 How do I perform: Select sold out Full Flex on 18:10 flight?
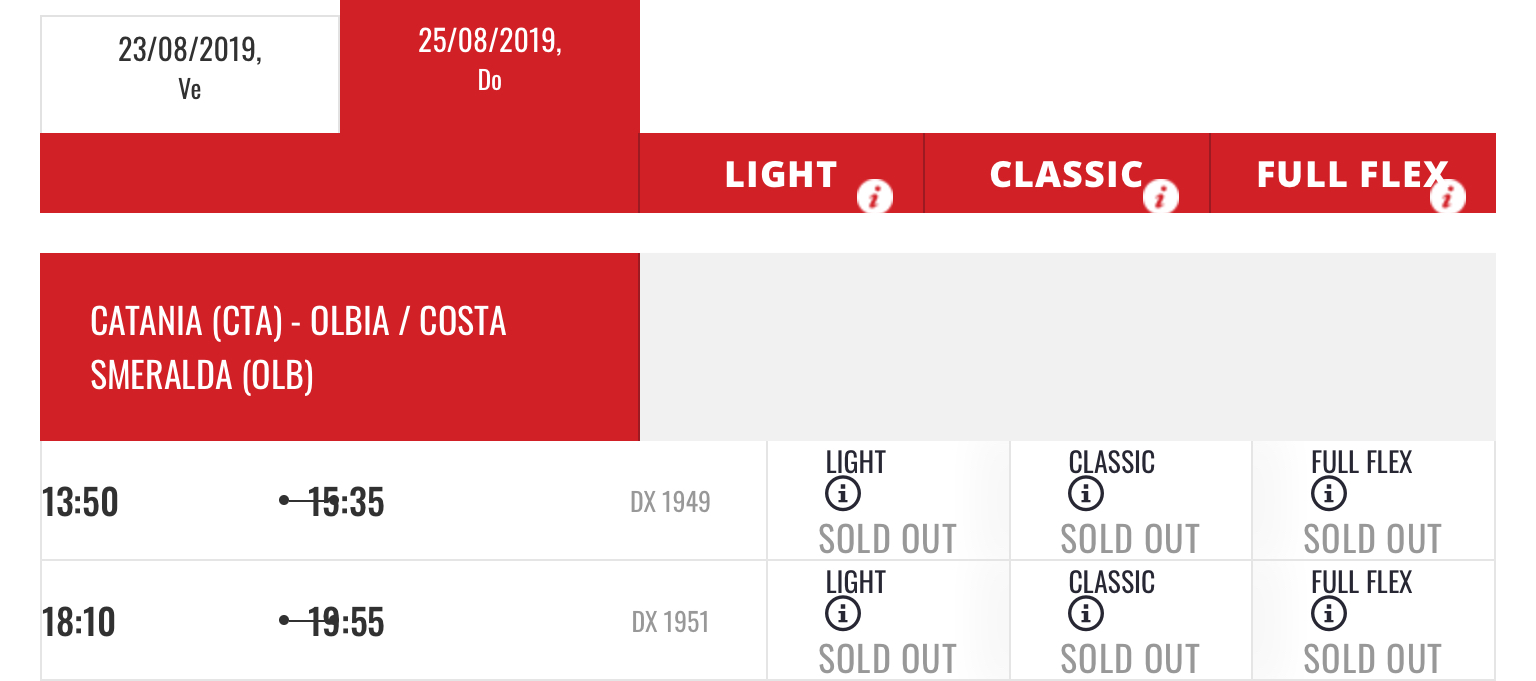pos(1372,659)
